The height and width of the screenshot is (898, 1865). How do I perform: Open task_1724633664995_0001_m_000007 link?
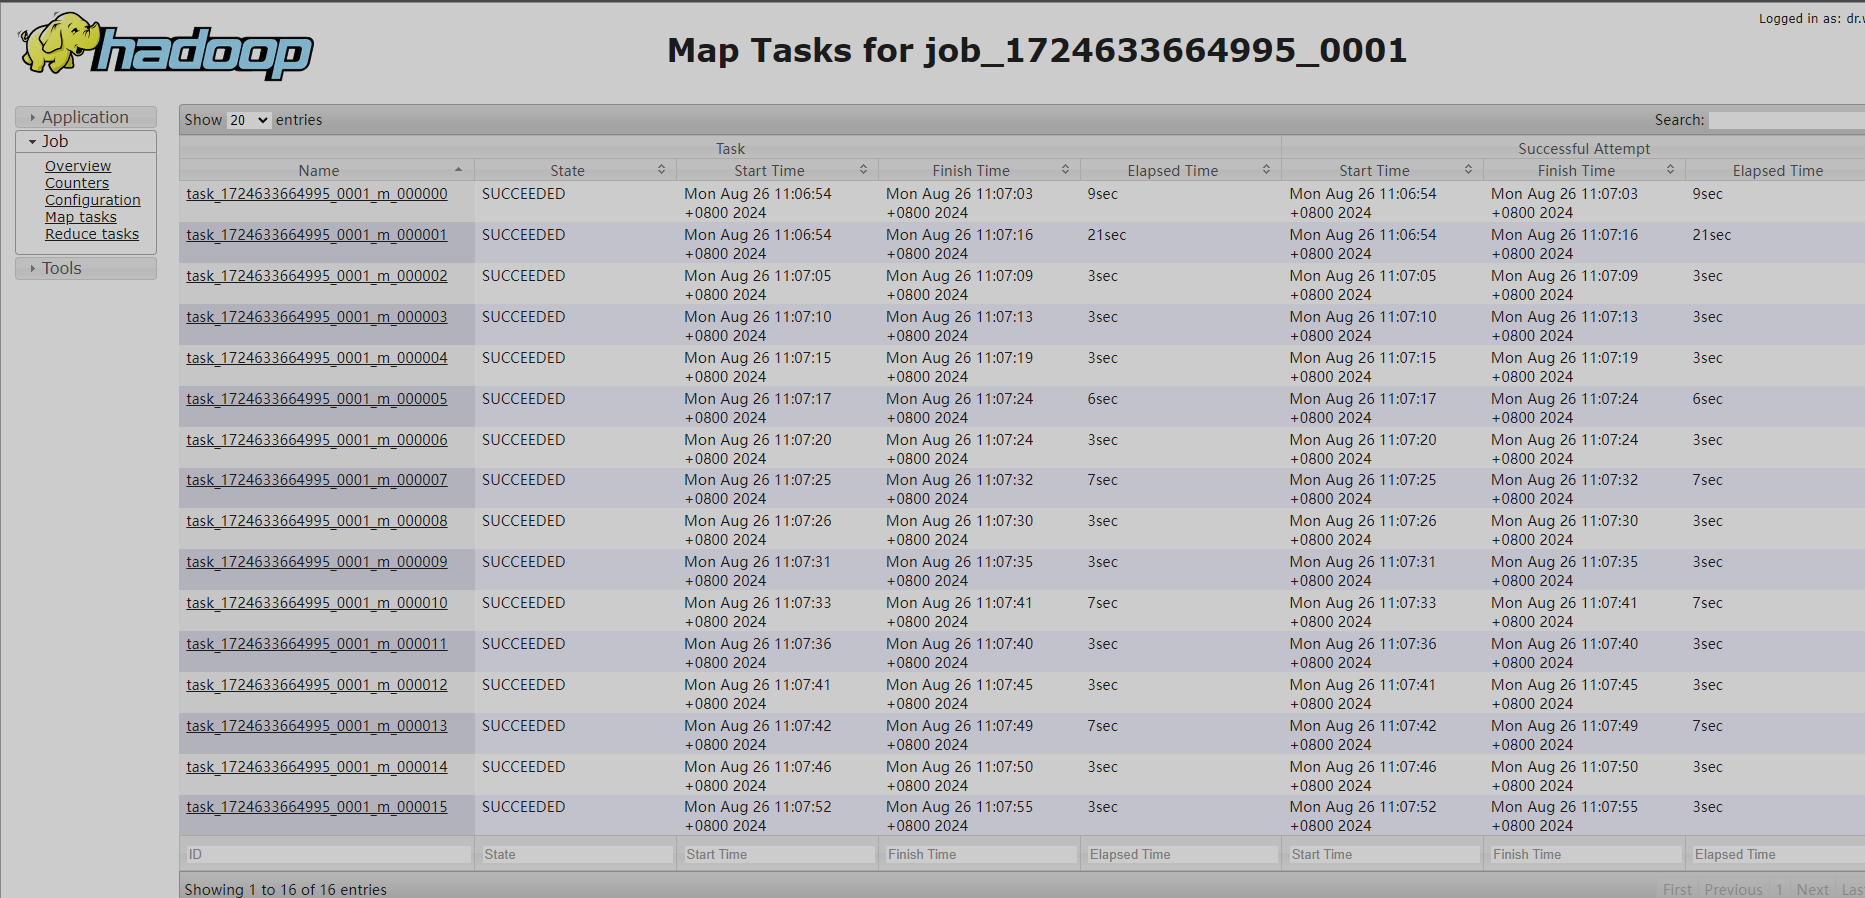point(317,480)
